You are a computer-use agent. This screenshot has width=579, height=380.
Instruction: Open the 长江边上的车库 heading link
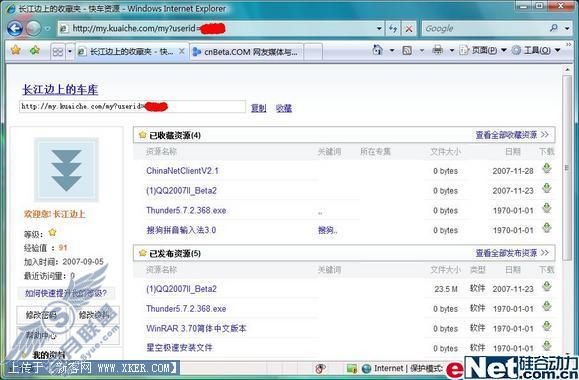(60, 89)
